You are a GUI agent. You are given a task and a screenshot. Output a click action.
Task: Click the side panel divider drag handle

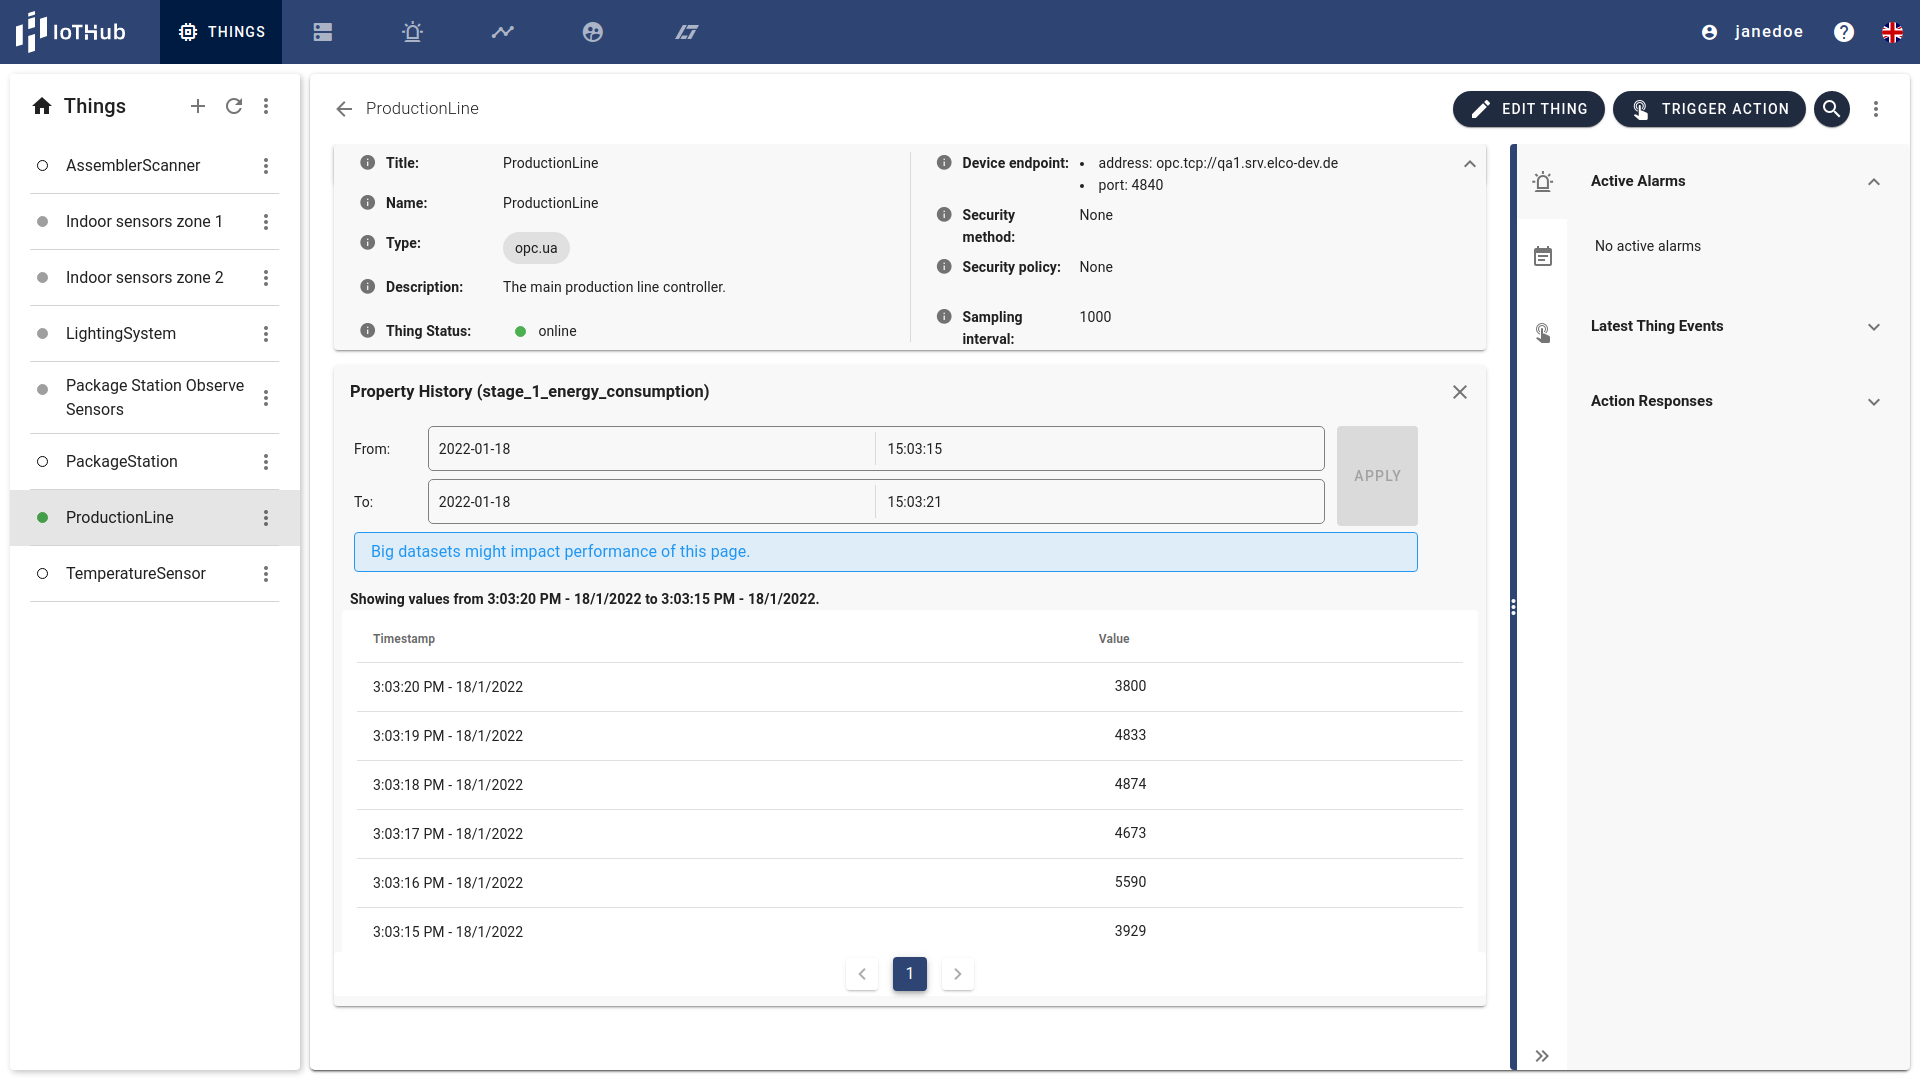pos(1513,607)
